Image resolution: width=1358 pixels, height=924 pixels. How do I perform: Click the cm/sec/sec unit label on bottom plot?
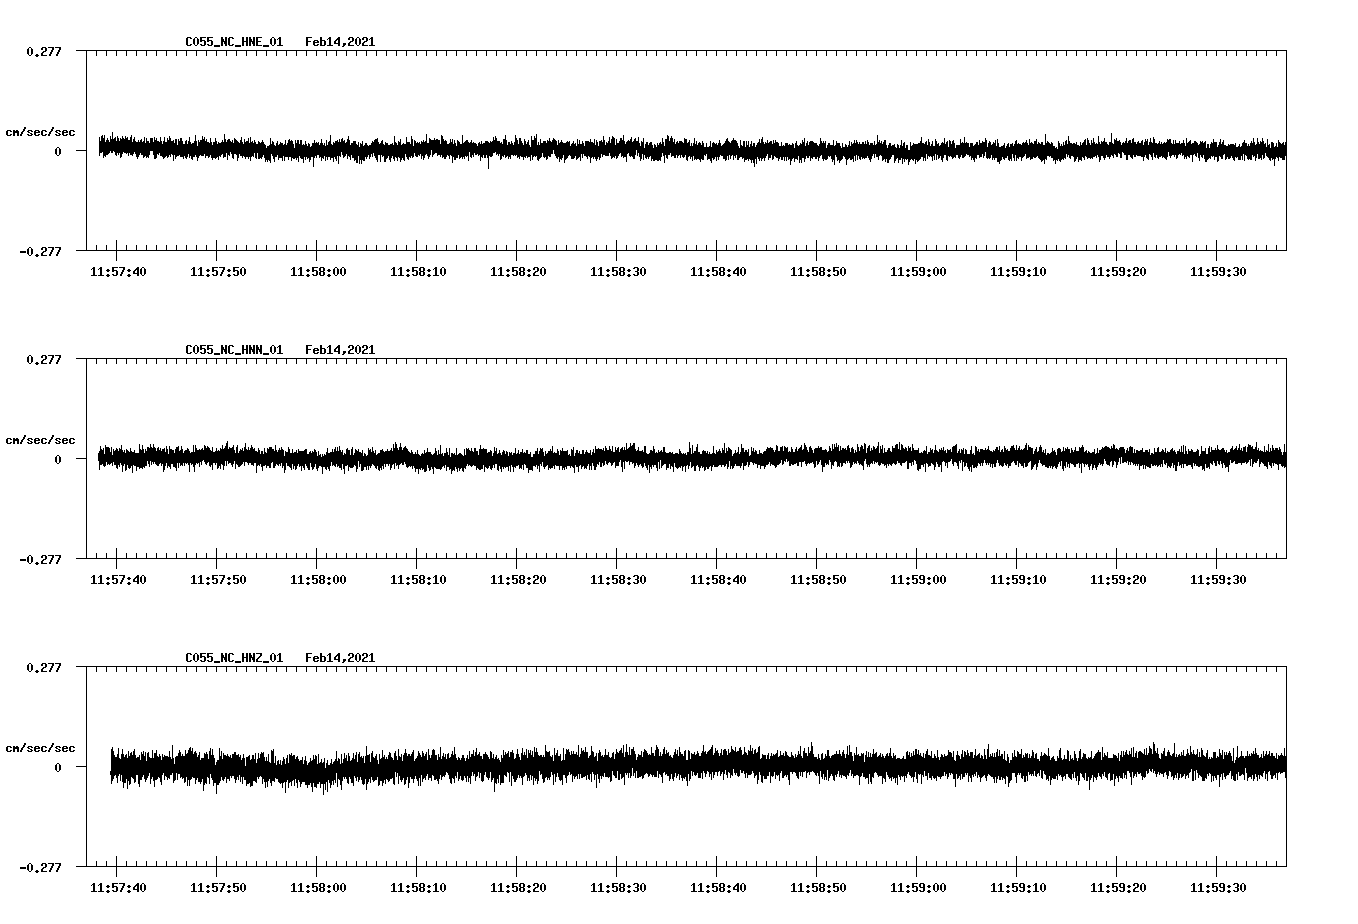[x=41, y=746]
